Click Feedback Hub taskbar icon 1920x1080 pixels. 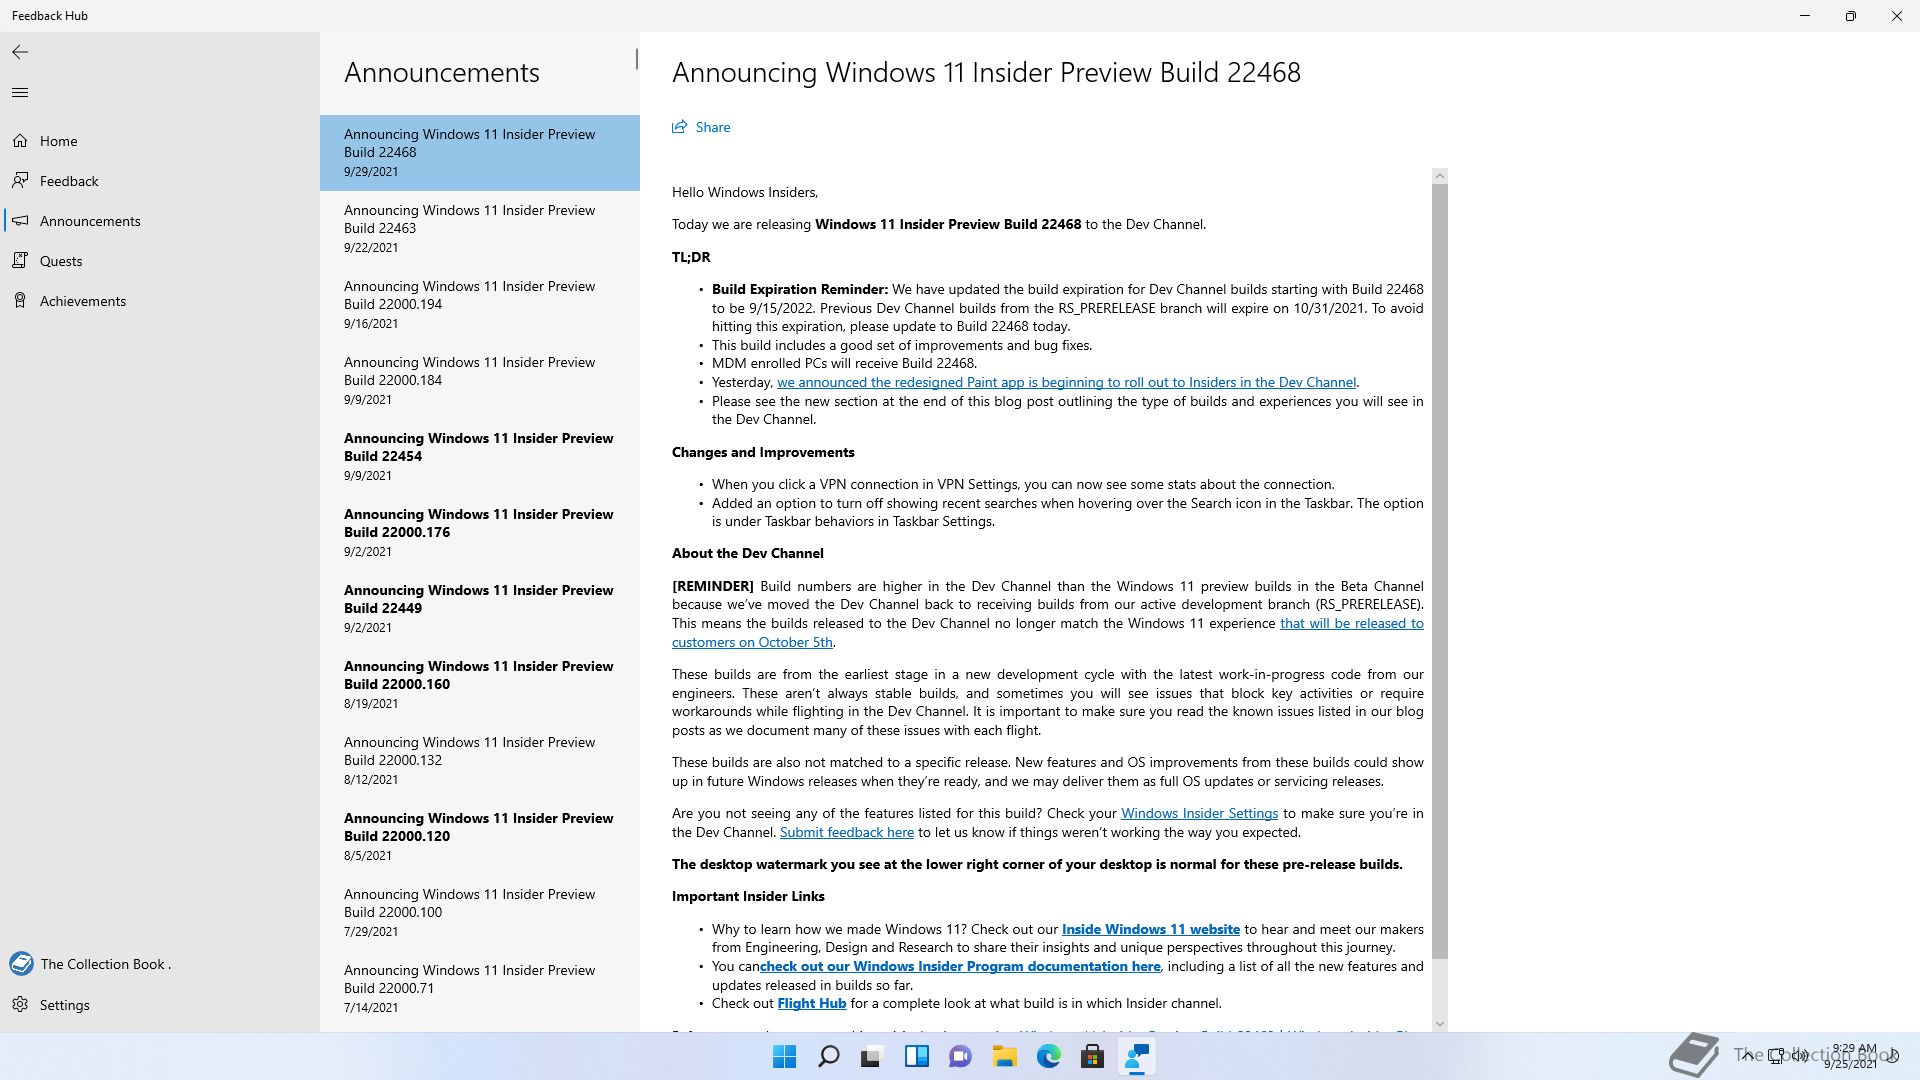point(1136,1056)
